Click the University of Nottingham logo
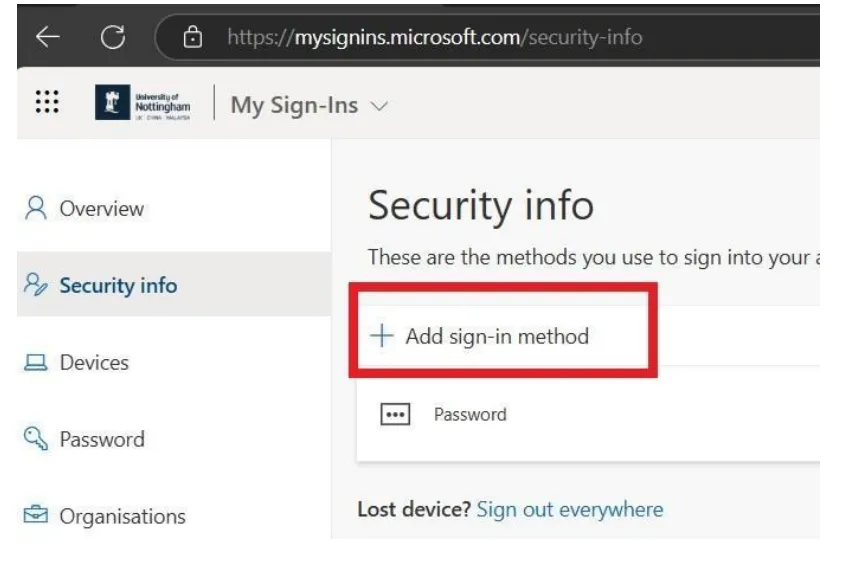The image size is (842, 568). 143,102
